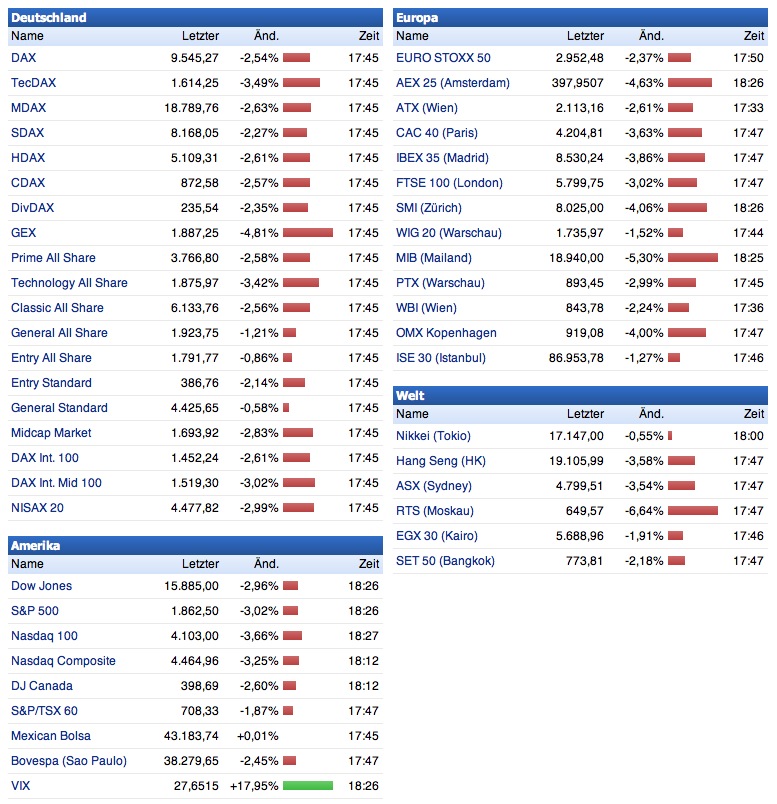Open General Standard index
The height and width of the screenshot is (804, 777).
(x=59, y=408)
